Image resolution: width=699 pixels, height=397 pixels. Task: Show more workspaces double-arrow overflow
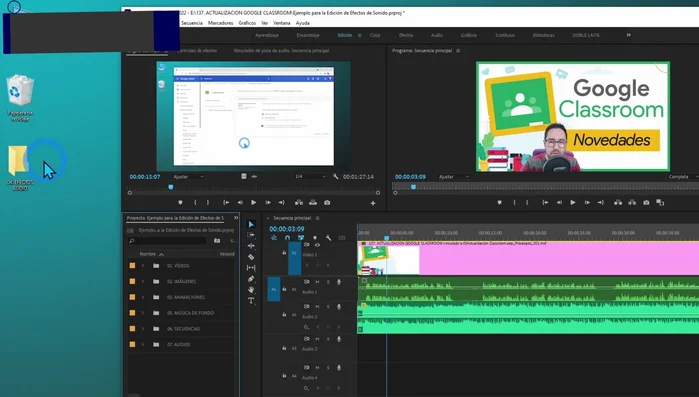(x=629, y=35)
